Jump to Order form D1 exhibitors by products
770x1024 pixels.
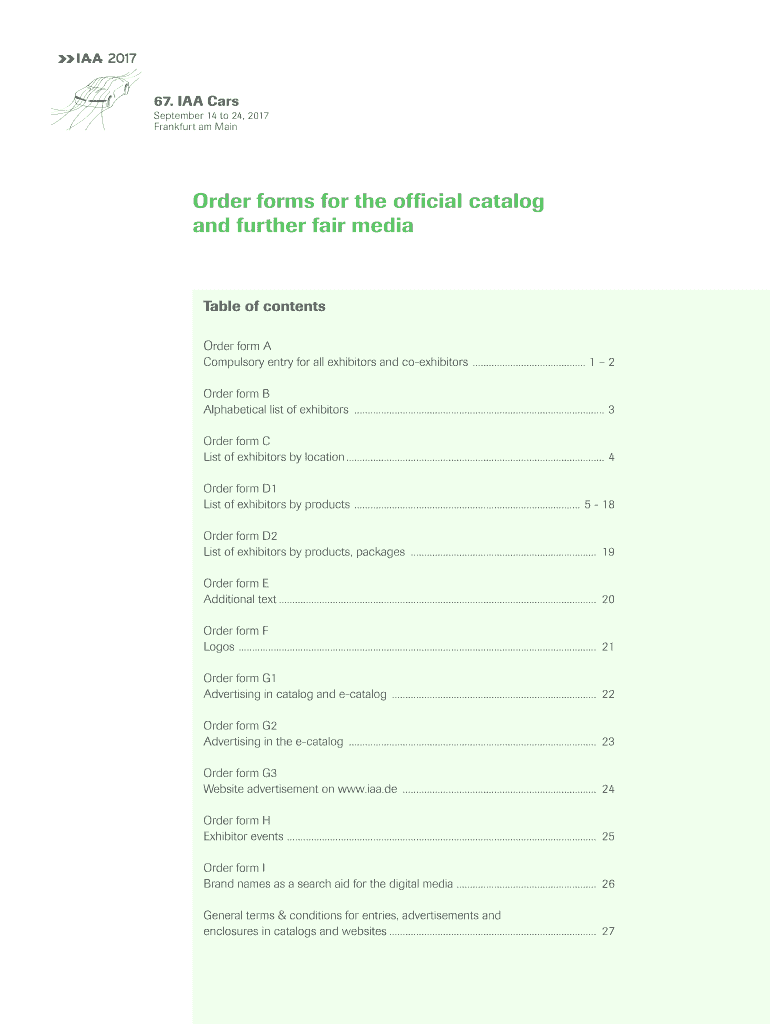[x=277, y=505]
